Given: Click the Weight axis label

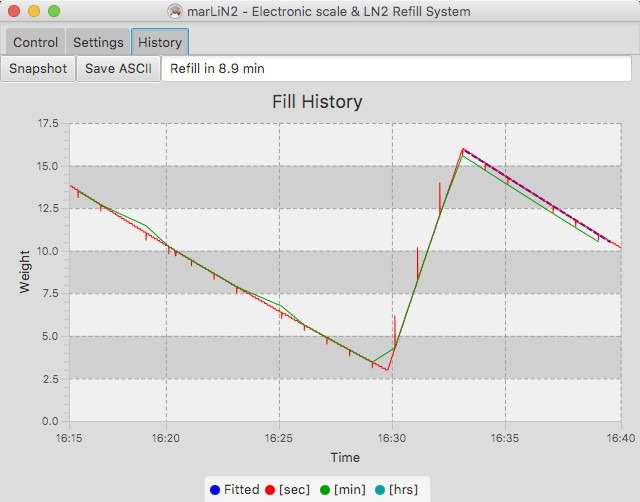Looking at the screenshot, I should 25,272.
